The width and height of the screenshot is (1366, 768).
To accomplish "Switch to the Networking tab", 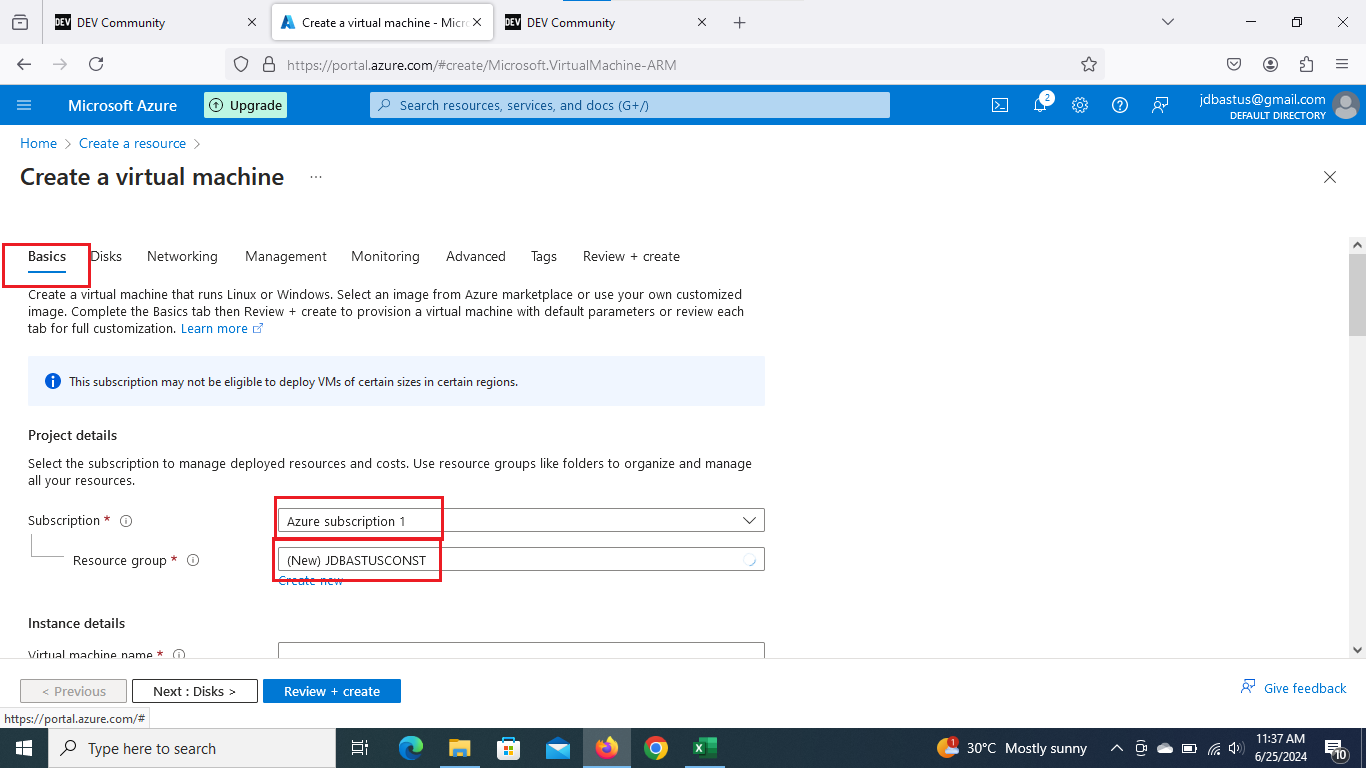I will [x=182, y=257].
